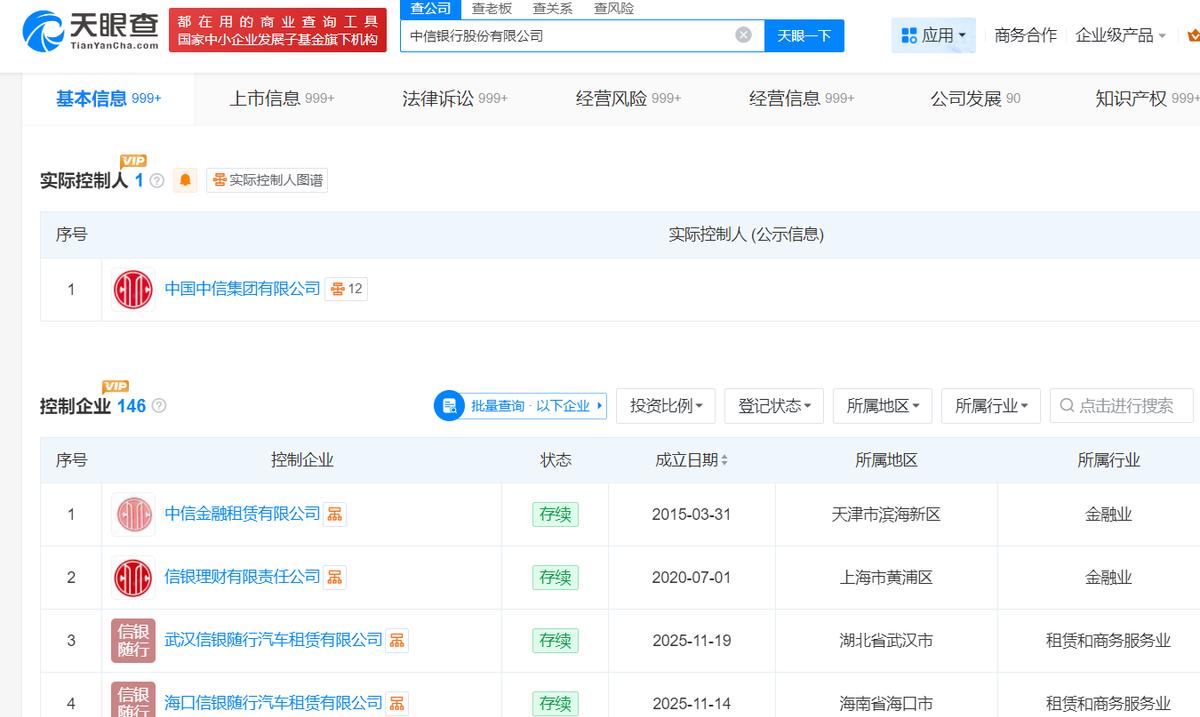Image resolution: width=1200 pixels, height=717 pixels.
Task: Sort by 成立日期 column arrows
Action: [x=724, y=460]
